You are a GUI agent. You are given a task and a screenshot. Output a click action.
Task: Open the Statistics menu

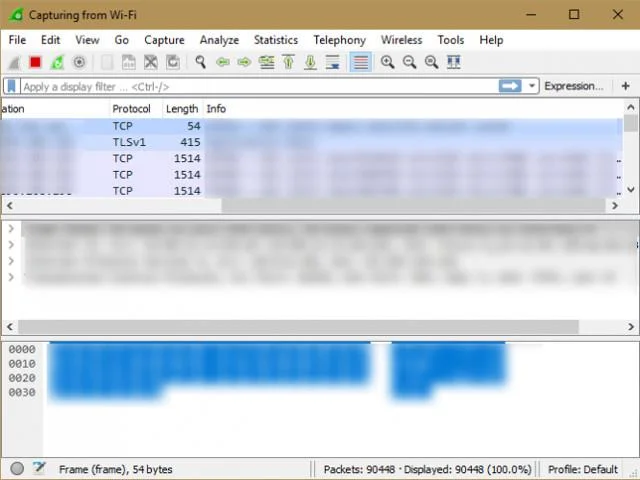(276, 40)
